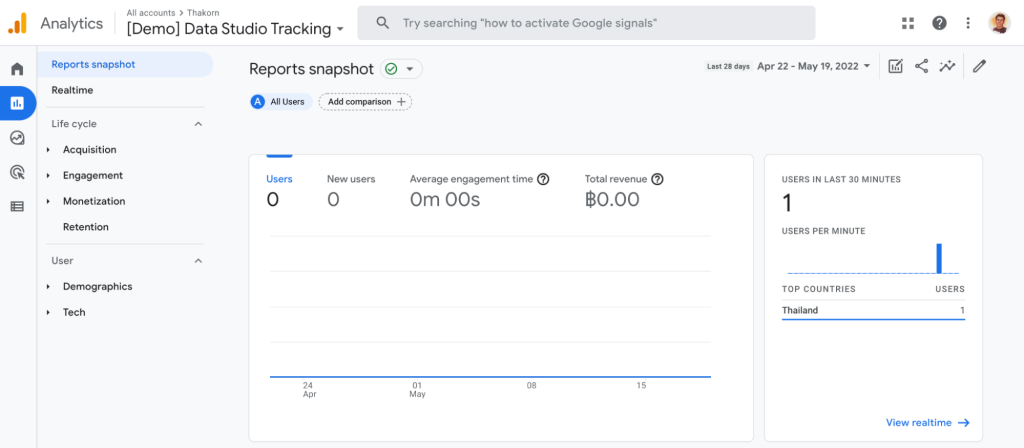Viewport: 1024px width, 448px height.
Task: Collapse the User section
Action: pos(199,261)
